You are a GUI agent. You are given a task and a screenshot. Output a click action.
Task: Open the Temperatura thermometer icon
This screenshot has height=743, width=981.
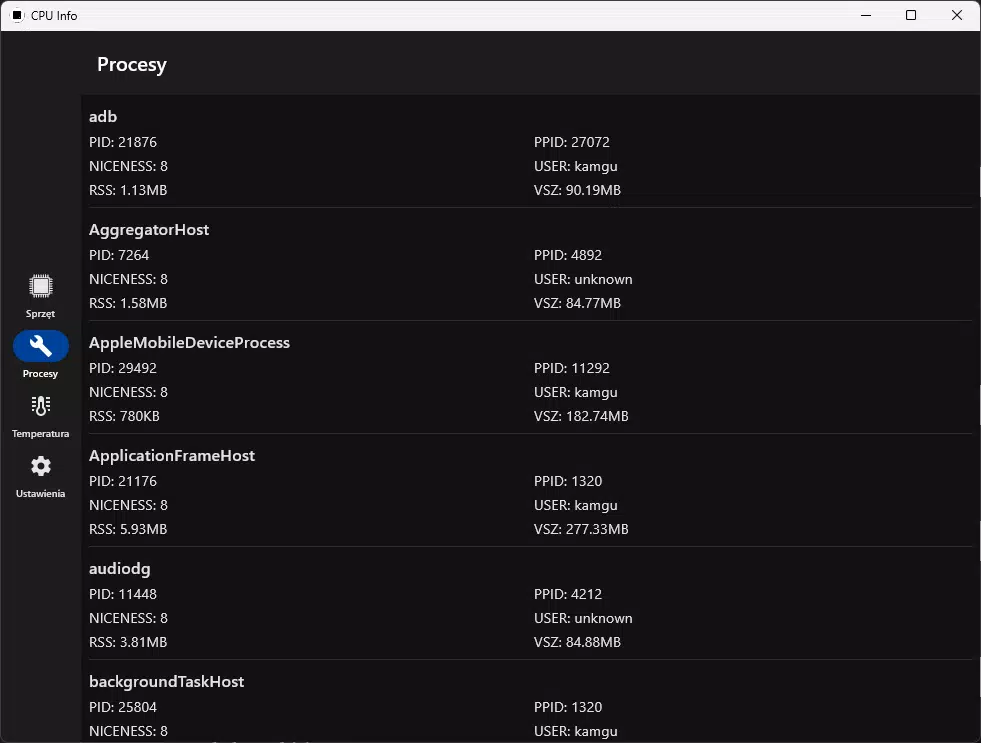tap(41, 406)
